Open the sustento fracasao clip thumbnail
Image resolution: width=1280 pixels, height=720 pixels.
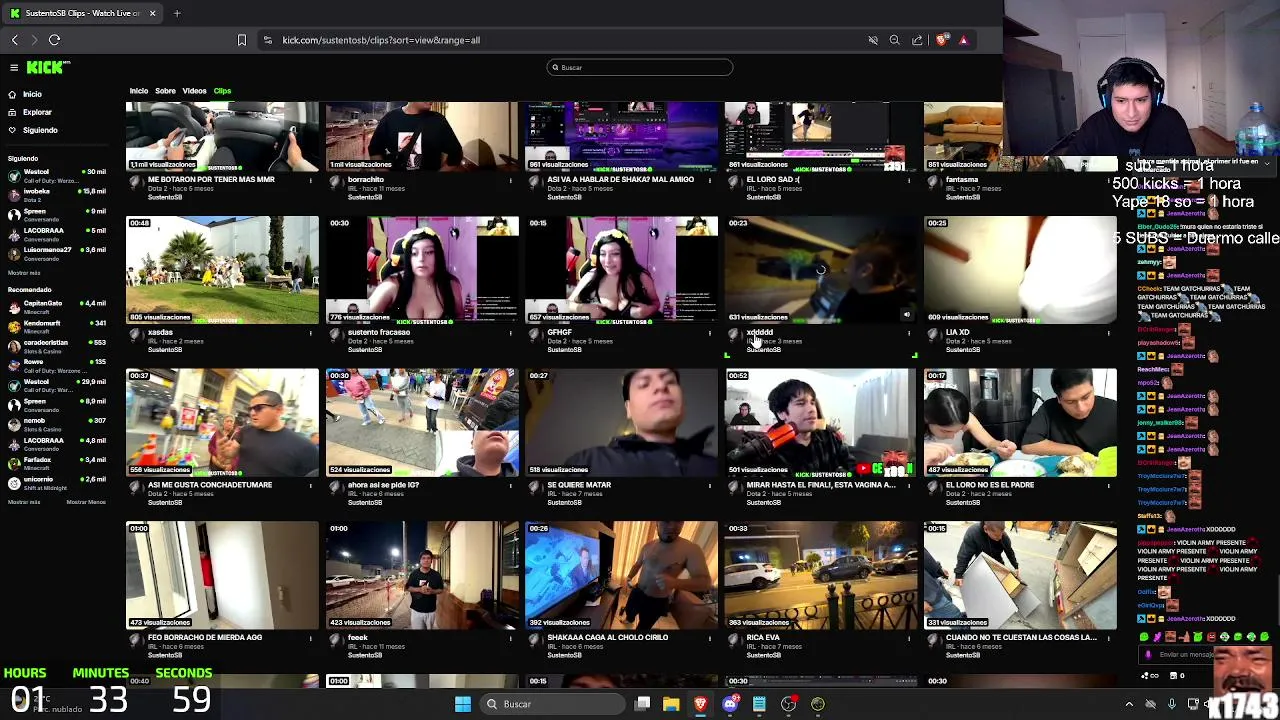422,270
